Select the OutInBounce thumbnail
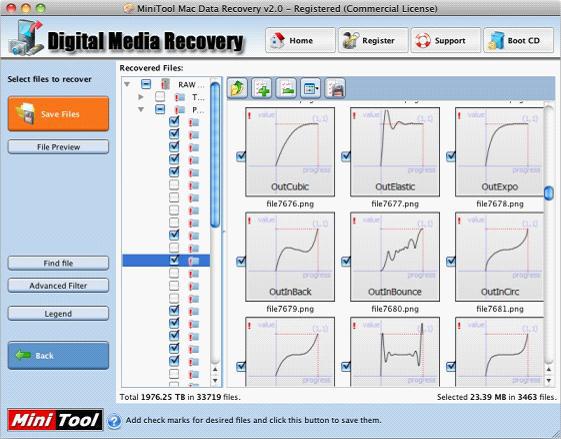Viewport: 561px width, 439px height. tap(395, 257)
